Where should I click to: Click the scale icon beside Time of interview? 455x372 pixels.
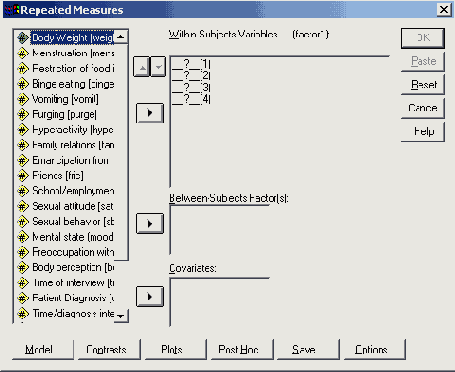tap(23, 283)
